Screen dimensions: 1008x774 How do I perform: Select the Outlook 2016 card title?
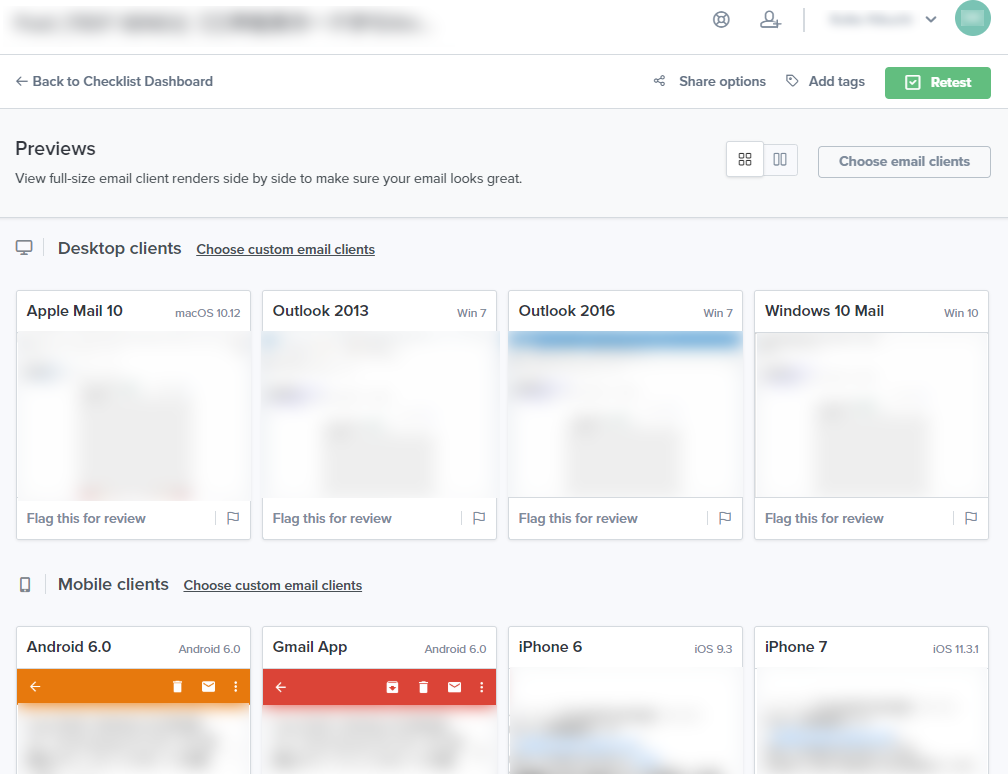click(x=566, y=311)
